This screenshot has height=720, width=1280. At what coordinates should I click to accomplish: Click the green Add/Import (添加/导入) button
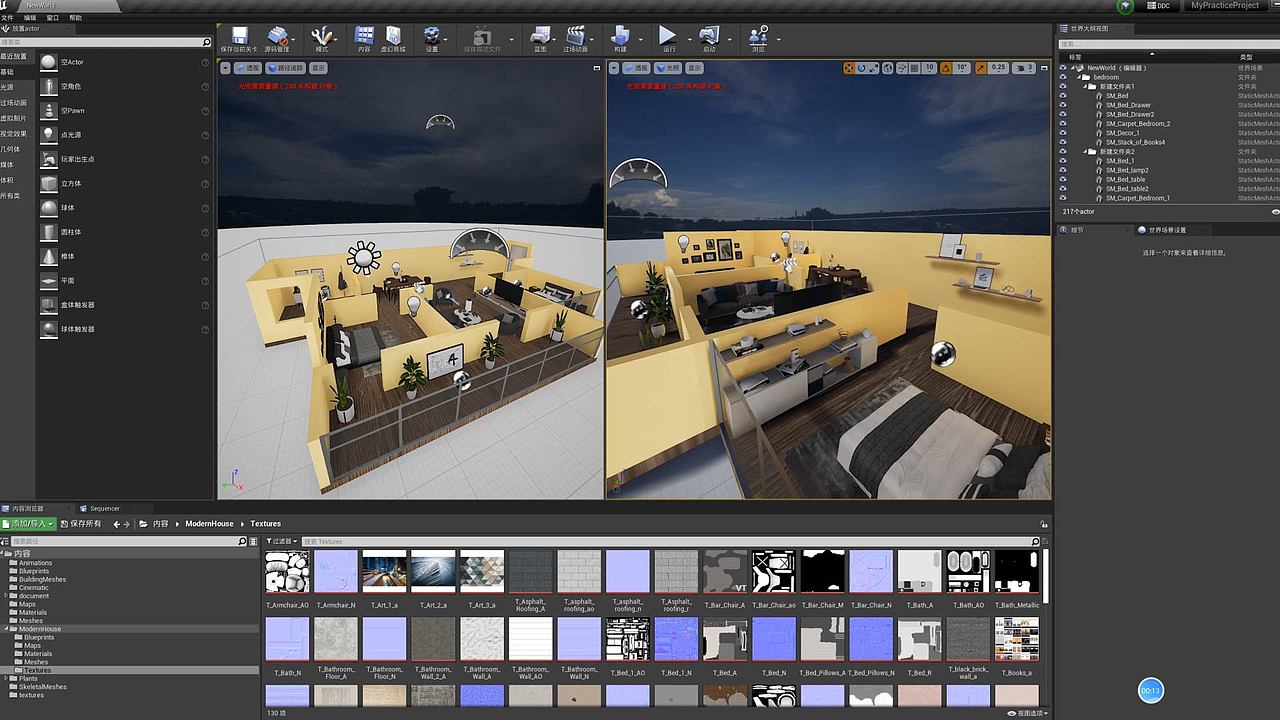pos(28,524)
